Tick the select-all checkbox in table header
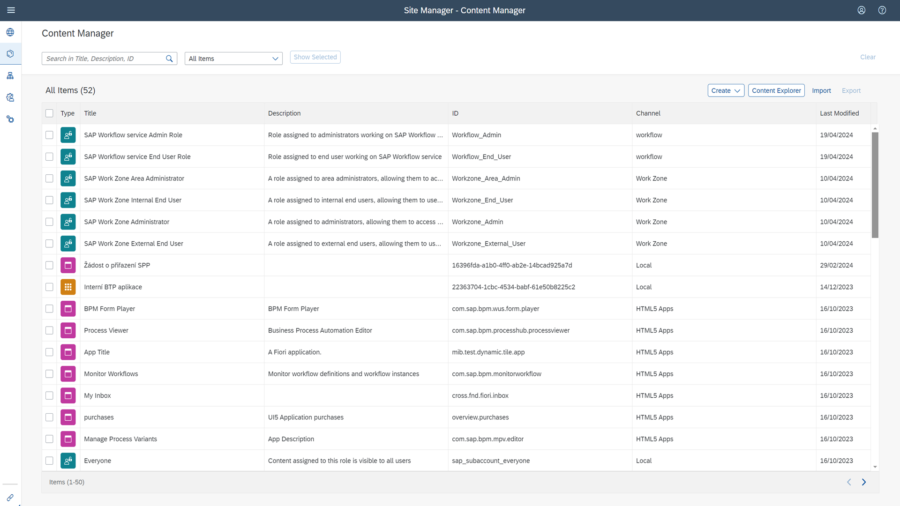The height and width of the screenshot is (506, 900). click(x=49, y=113)
